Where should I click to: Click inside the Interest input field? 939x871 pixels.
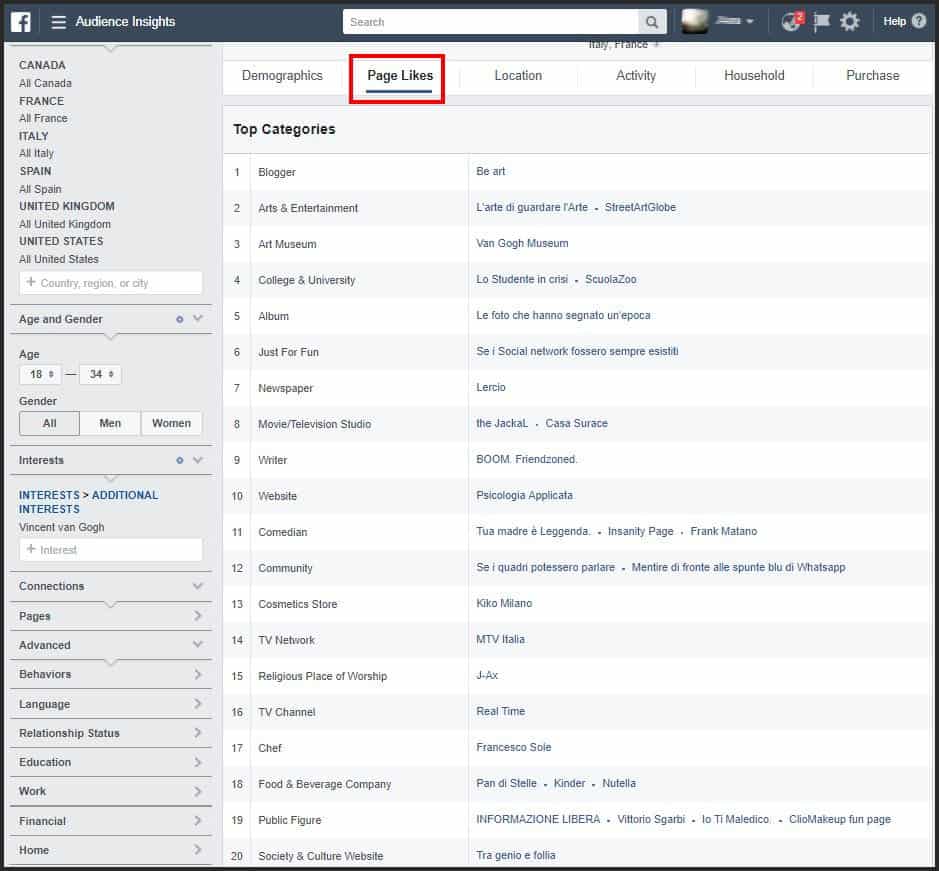(x=110, y=549)
